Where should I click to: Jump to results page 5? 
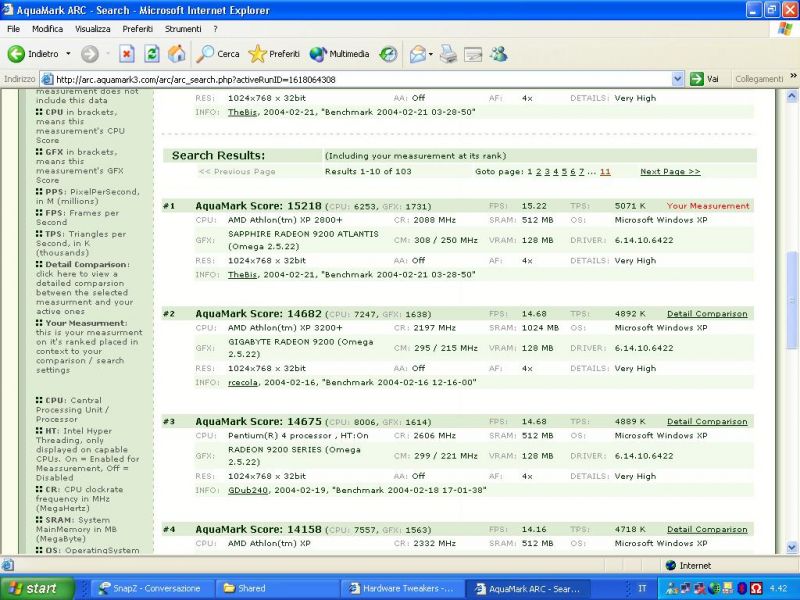pyautogui.click(x=564, y=171)
